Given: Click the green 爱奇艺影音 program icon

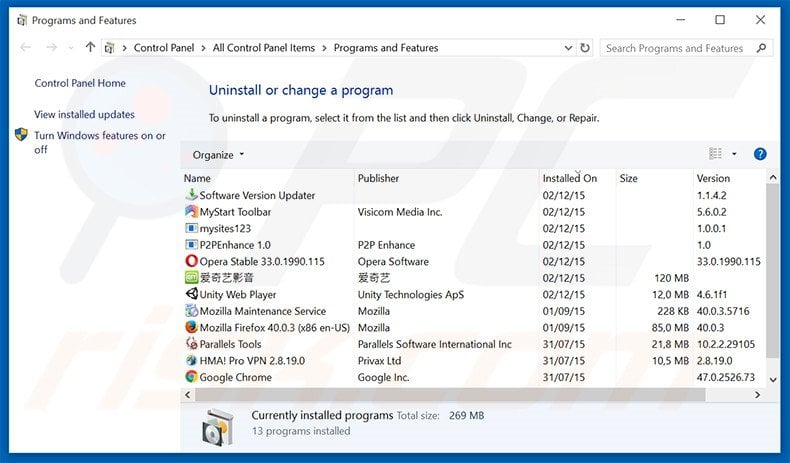Looking at the screenshot, I should click(191, 278).
